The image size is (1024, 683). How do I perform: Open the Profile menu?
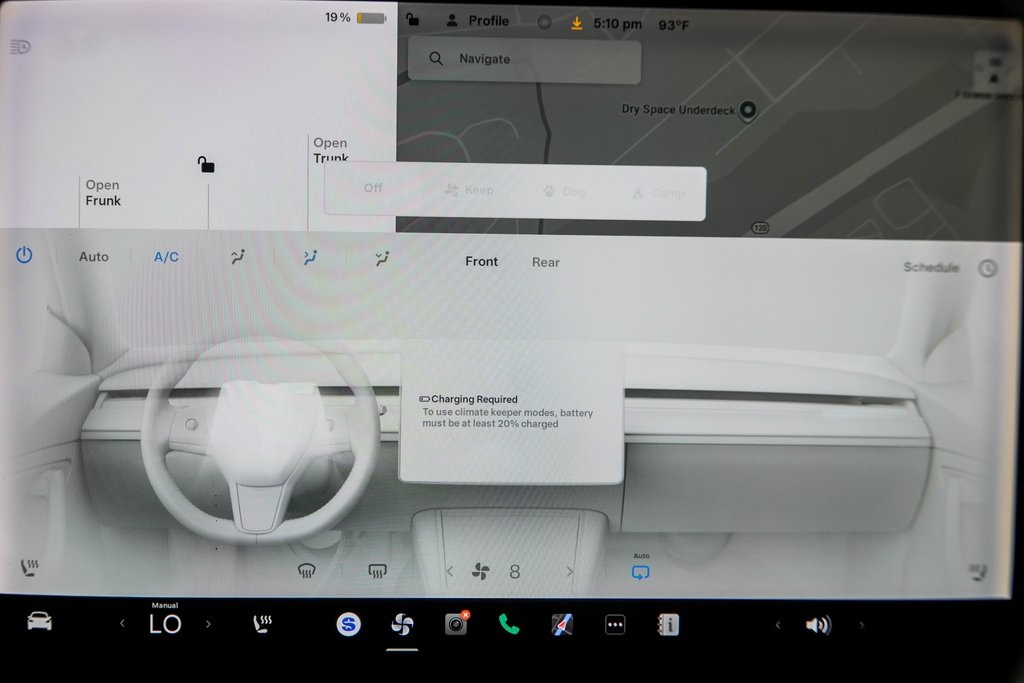click(x=478, y=21)
